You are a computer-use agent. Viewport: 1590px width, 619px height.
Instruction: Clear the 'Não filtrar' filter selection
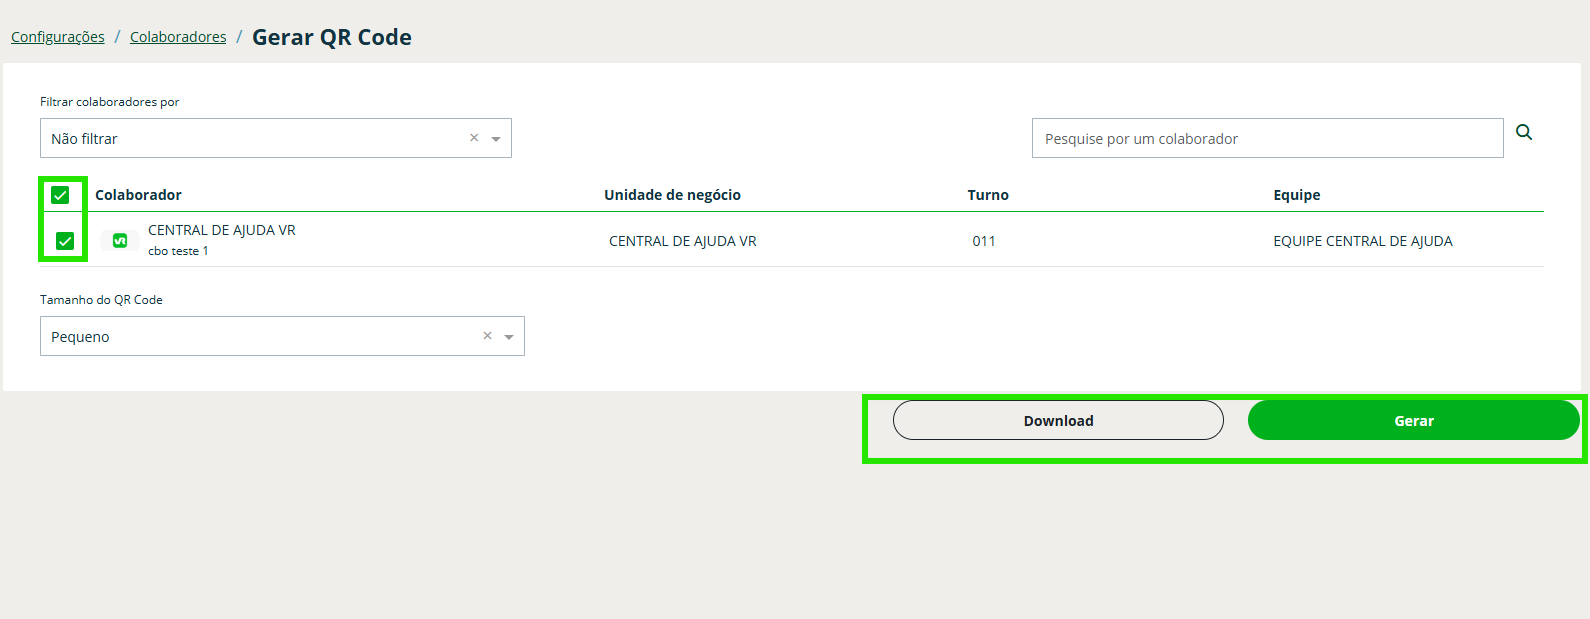tap(474, 138)
